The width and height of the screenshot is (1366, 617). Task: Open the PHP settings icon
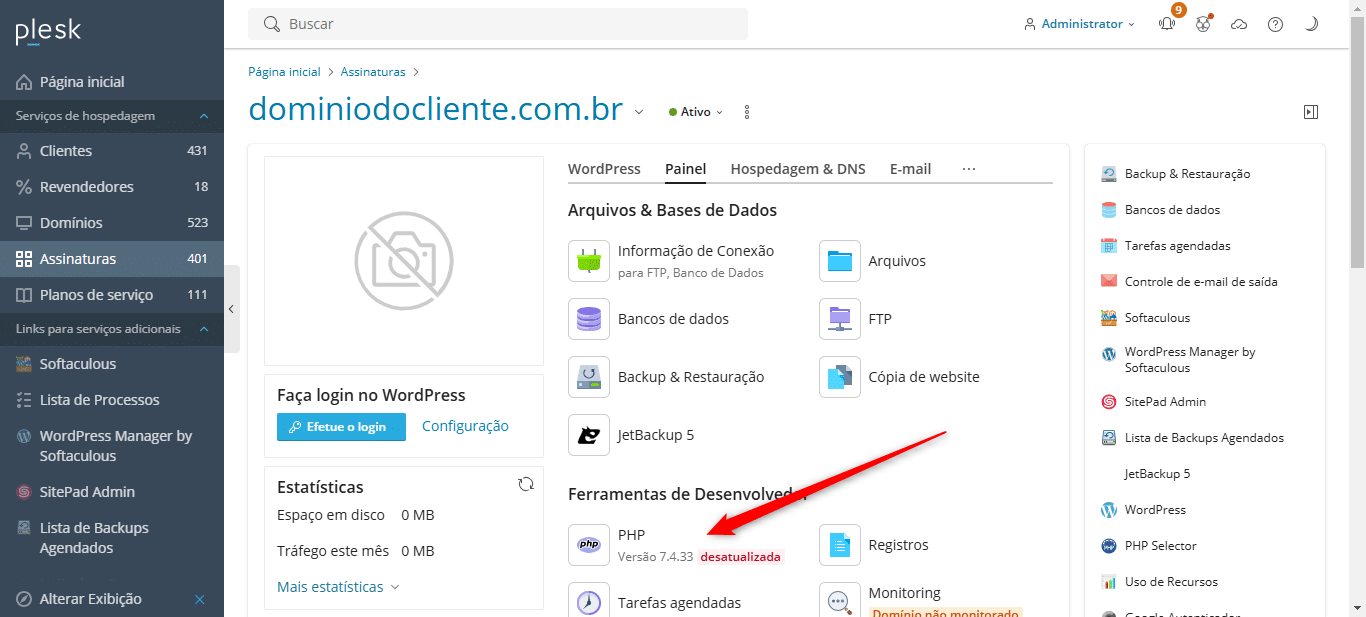(589, 545)
